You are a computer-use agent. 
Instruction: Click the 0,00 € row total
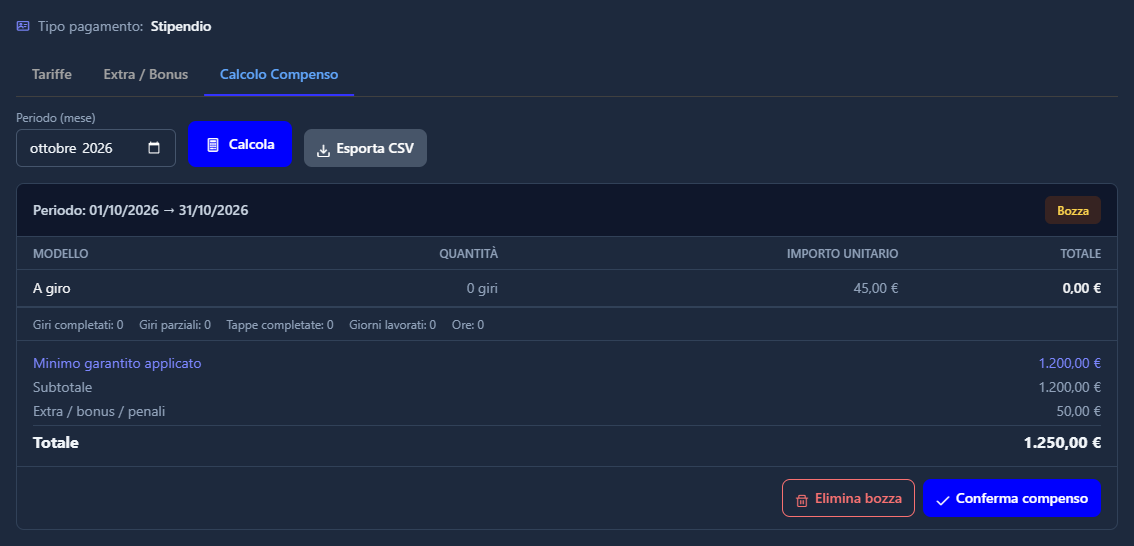click(1082, 289)
